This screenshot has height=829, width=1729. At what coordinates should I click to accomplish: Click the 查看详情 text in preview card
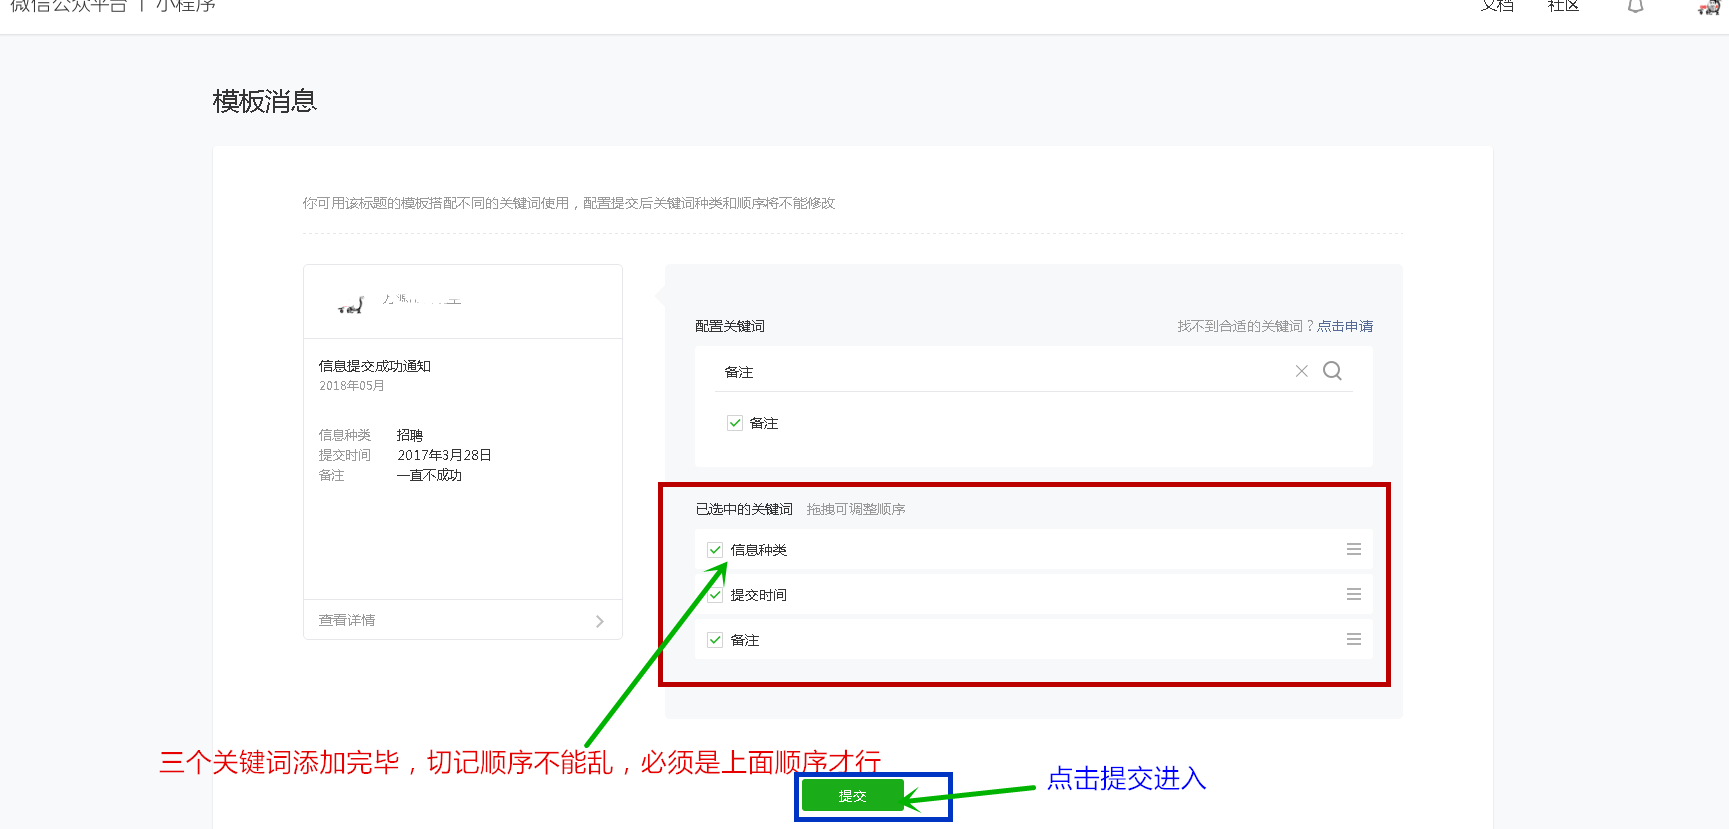[347, 620]
